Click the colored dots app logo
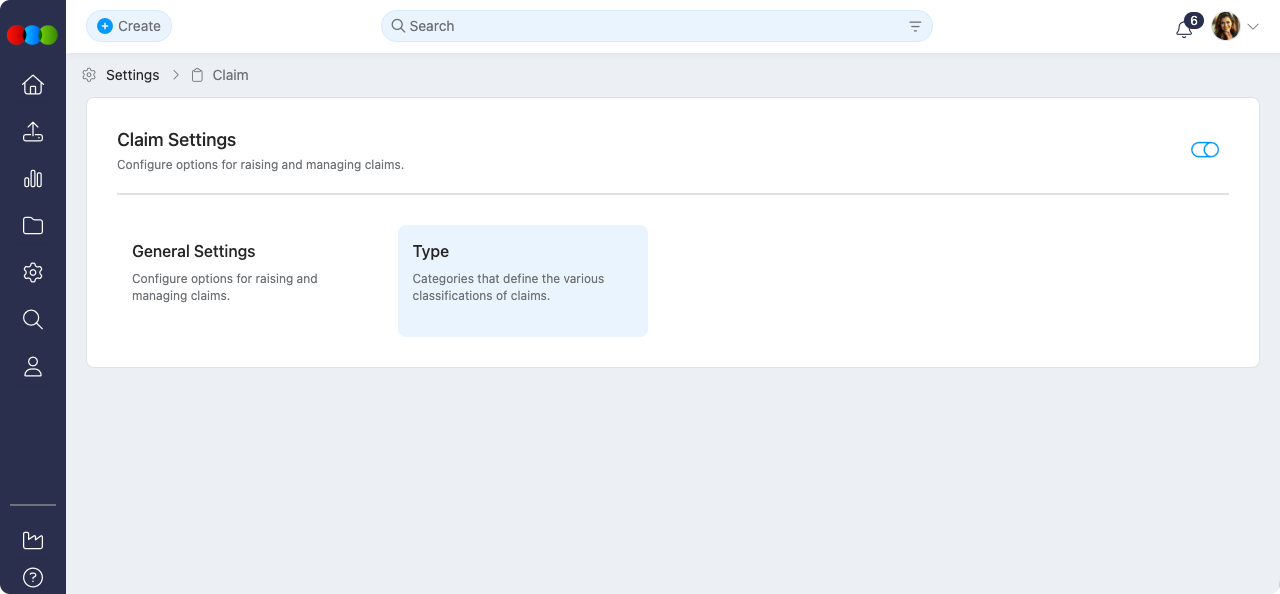 click(x=32, y=35)
